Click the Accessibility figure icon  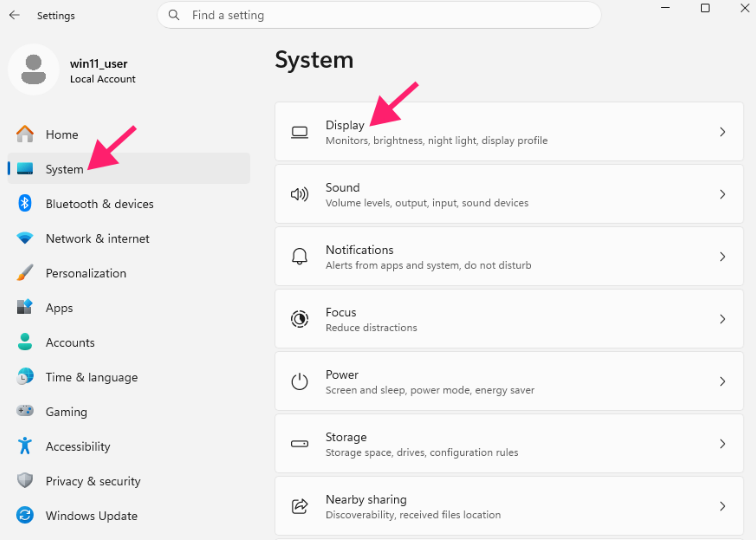point(25,446)
